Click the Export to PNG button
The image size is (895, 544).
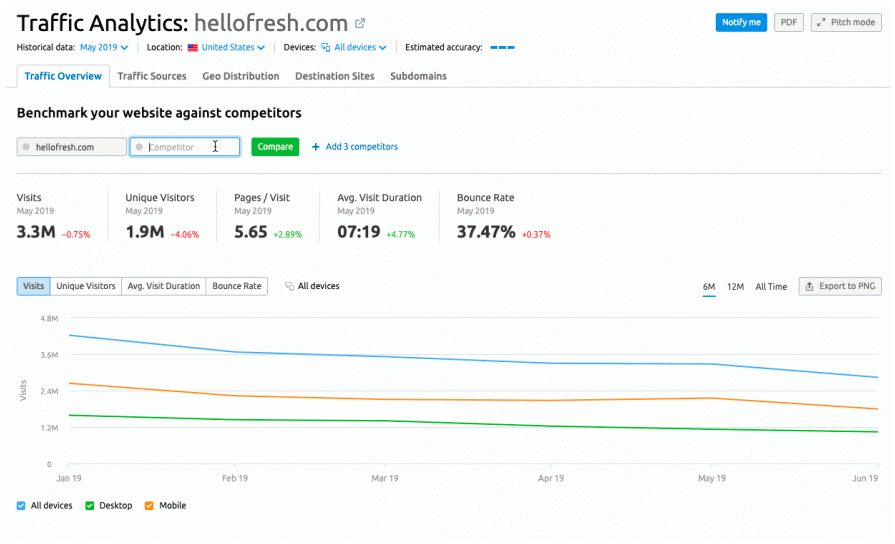click(840, 287)
